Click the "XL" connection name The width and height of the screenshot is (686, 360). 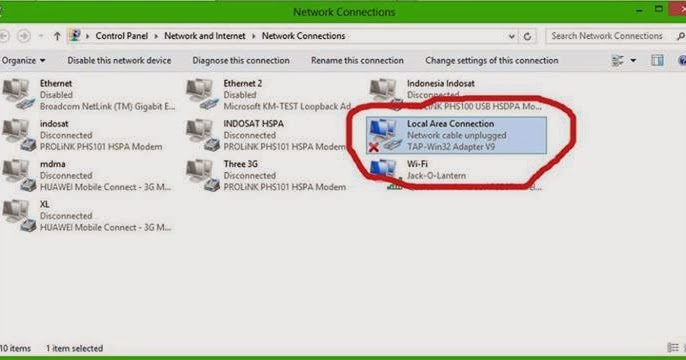(45, 204)
